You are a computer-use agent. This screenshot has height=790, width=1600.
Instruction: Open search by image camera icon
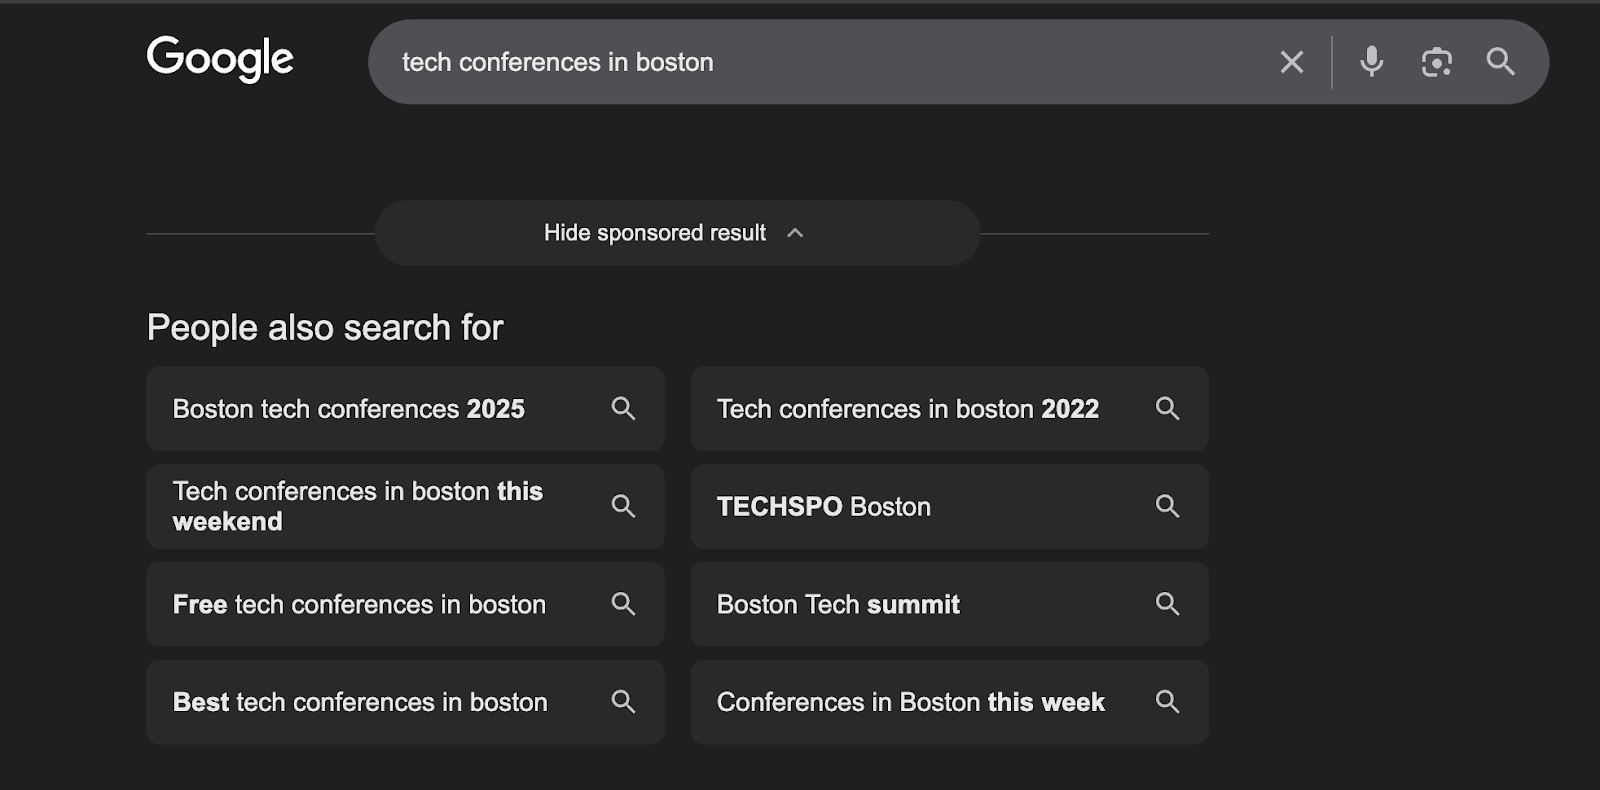(x=1437, y=62)
